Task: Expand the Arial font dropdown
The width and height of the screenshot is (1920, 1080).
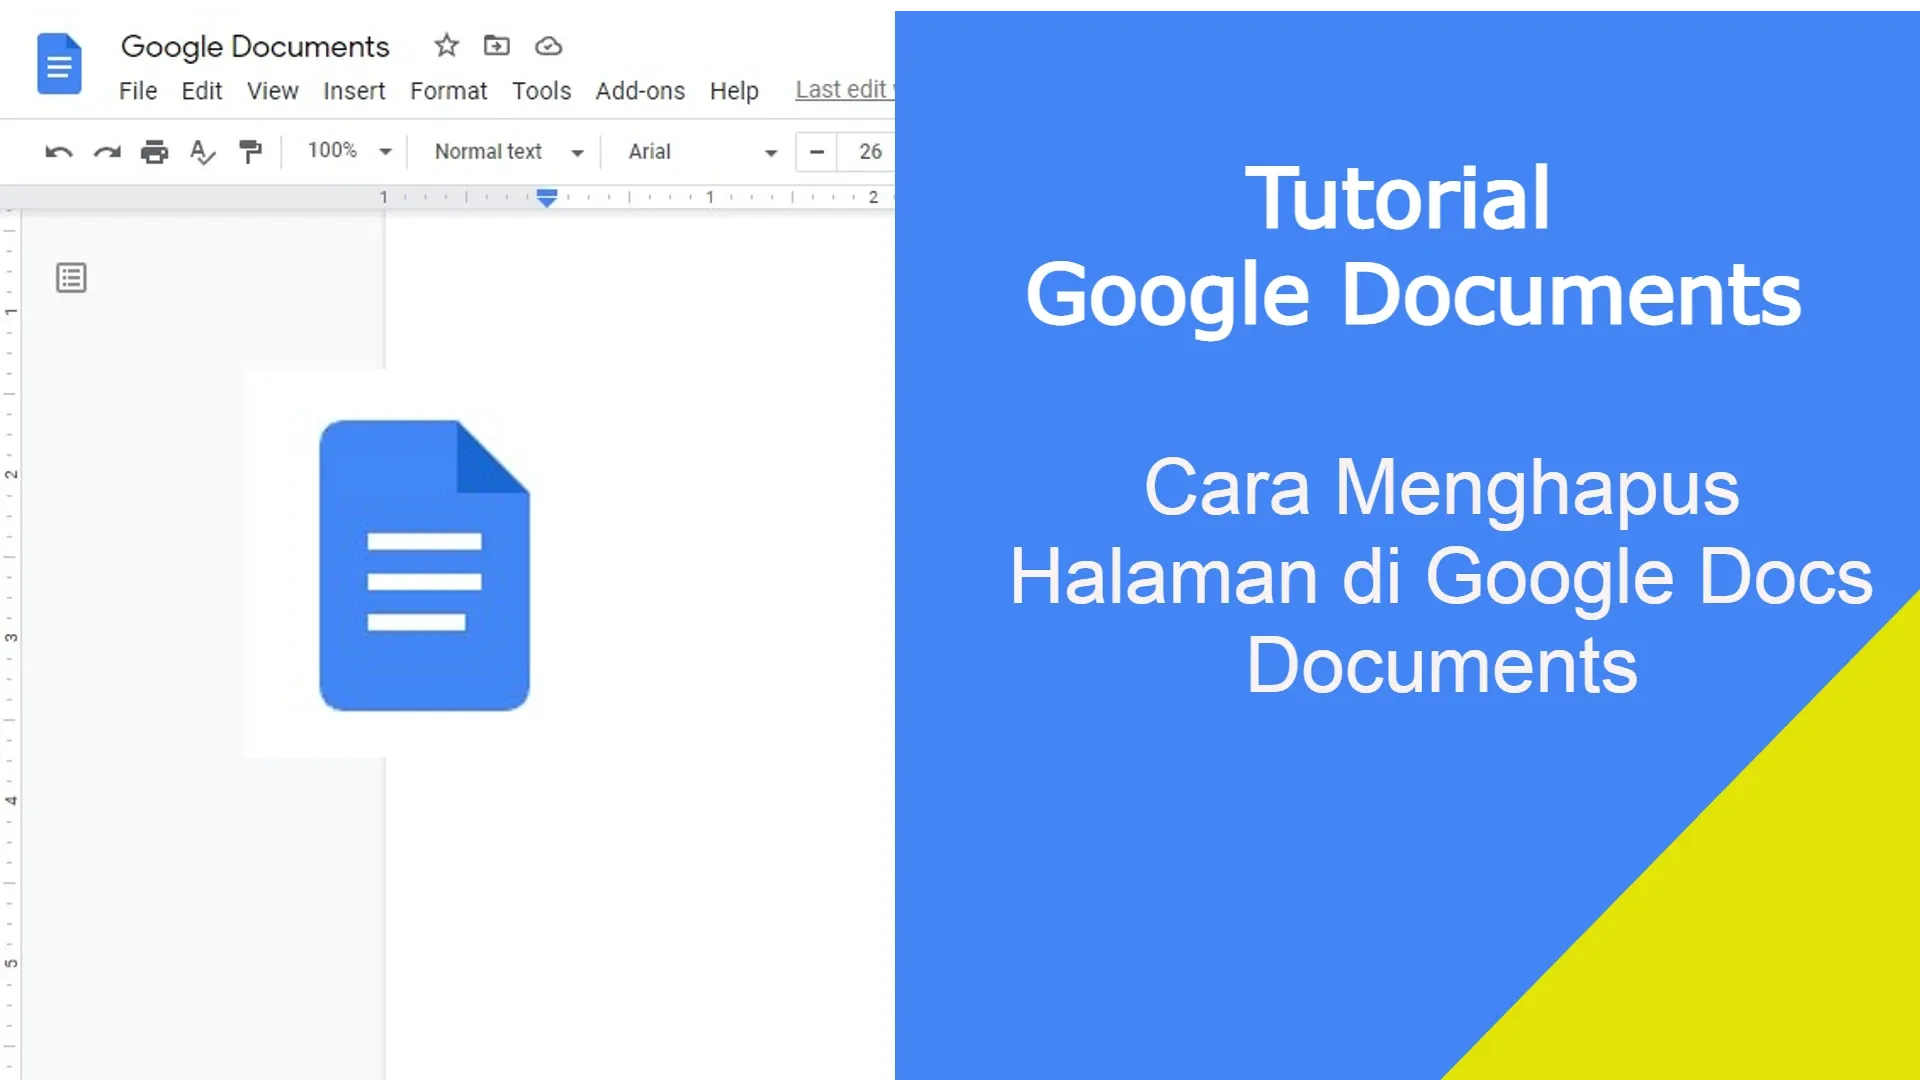Action: point(702,152)
